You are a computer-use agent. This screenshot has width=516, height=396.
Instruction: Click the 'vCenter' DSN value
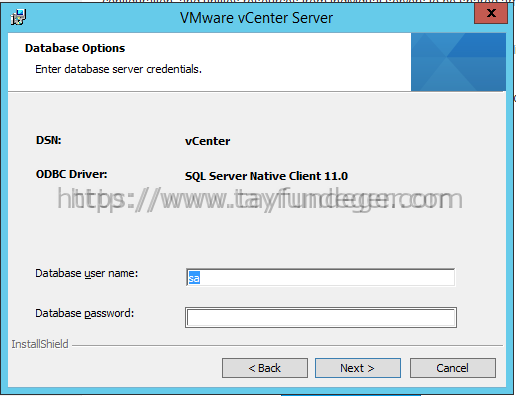click(x=208, y=141)
